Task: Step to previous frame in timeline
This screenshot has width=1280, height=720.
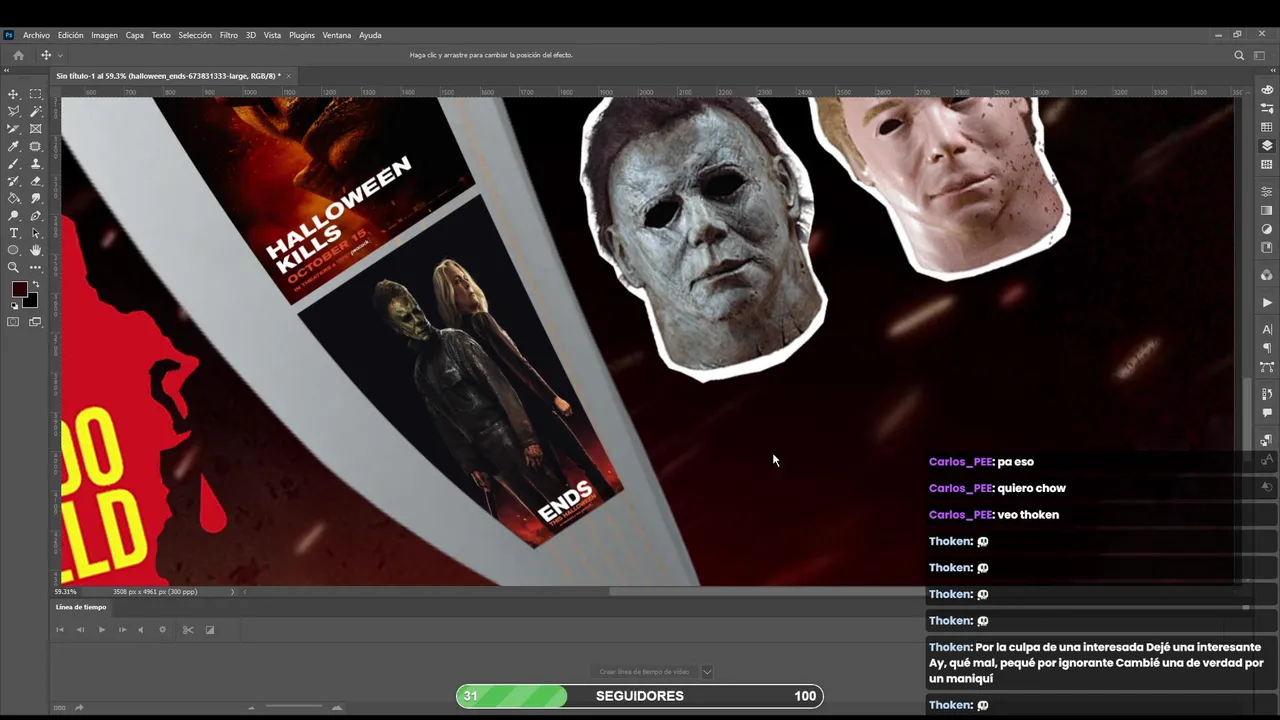Action: tap(81, 630)
